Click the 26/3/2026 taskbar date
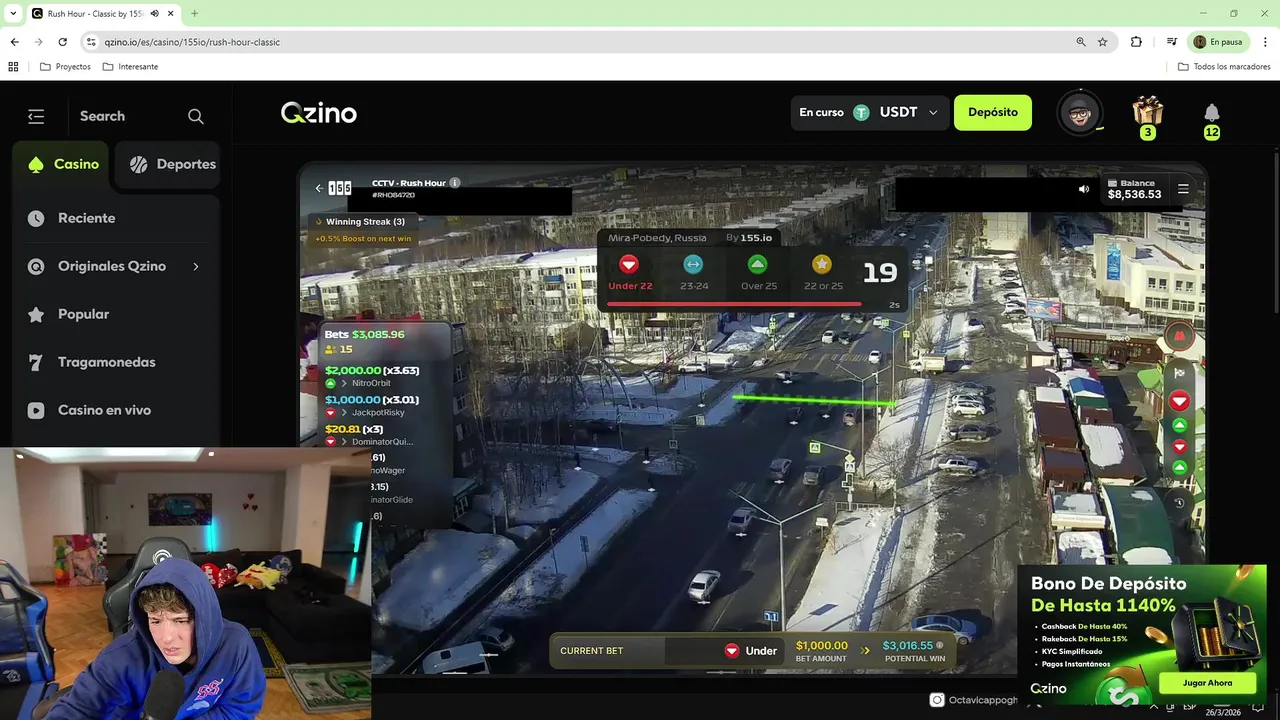Image resolution: width=1280 pixels, height=720 pixels. click(x=1224, y=713)
